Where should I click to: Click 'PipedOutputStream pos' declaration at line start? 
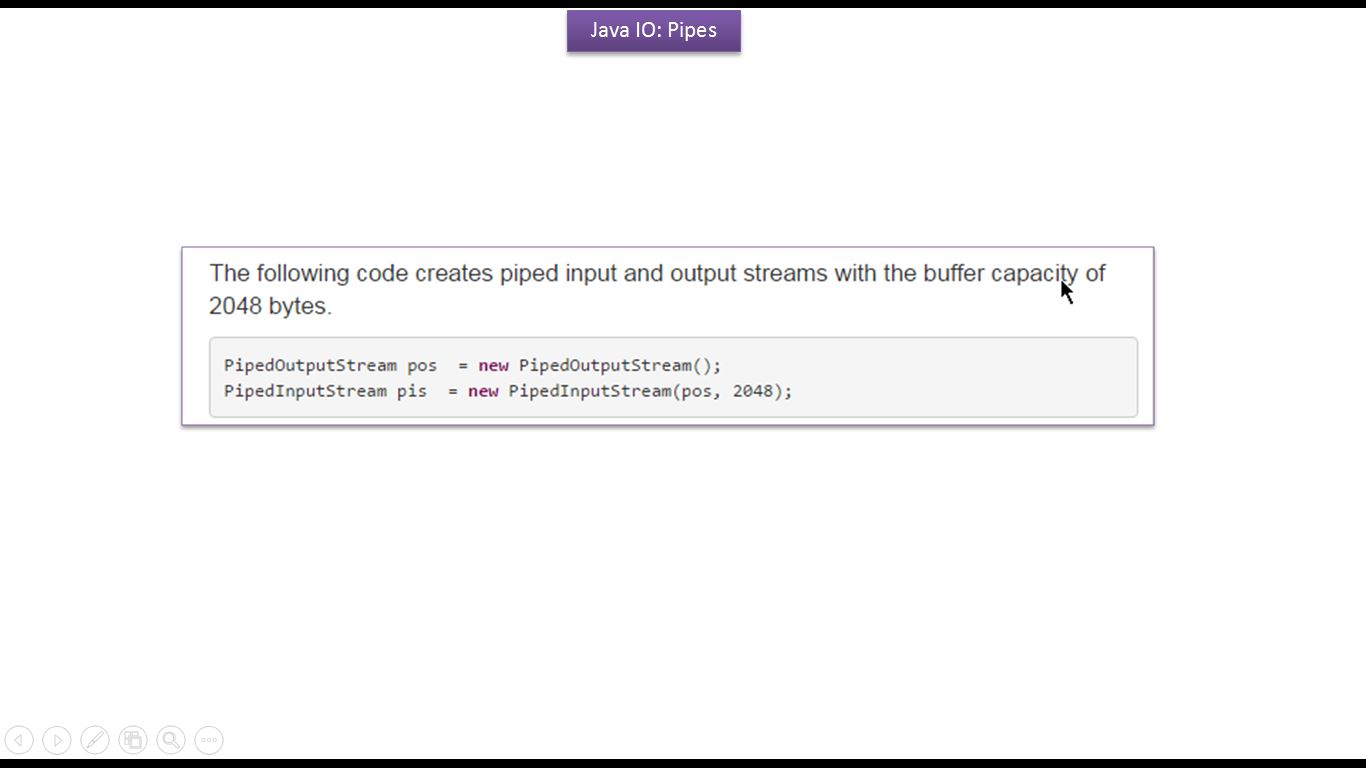point(330,365)
